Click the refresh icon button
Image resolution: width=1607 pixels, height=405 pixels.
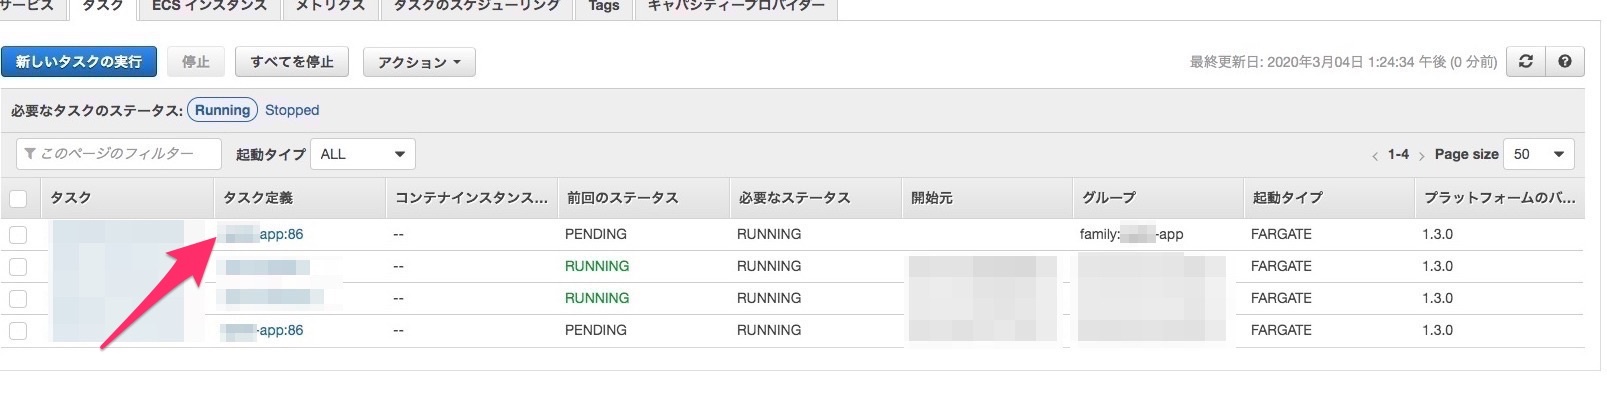(1525, 62)
